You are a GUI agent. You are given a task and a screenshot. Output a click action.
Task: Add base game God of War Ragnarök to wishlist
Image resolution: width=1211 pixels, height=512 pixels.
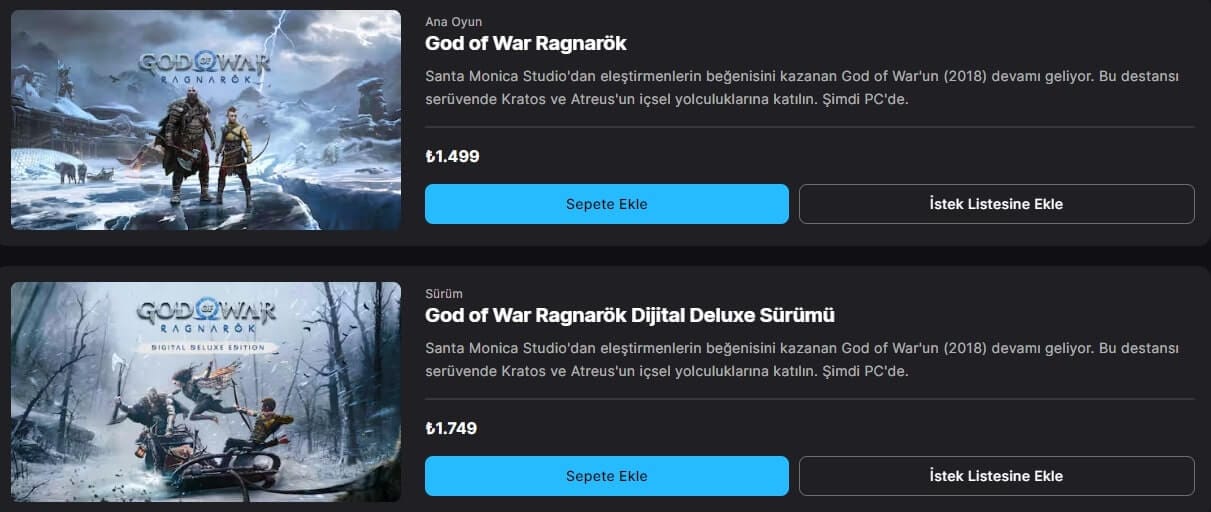coord(996,204)
